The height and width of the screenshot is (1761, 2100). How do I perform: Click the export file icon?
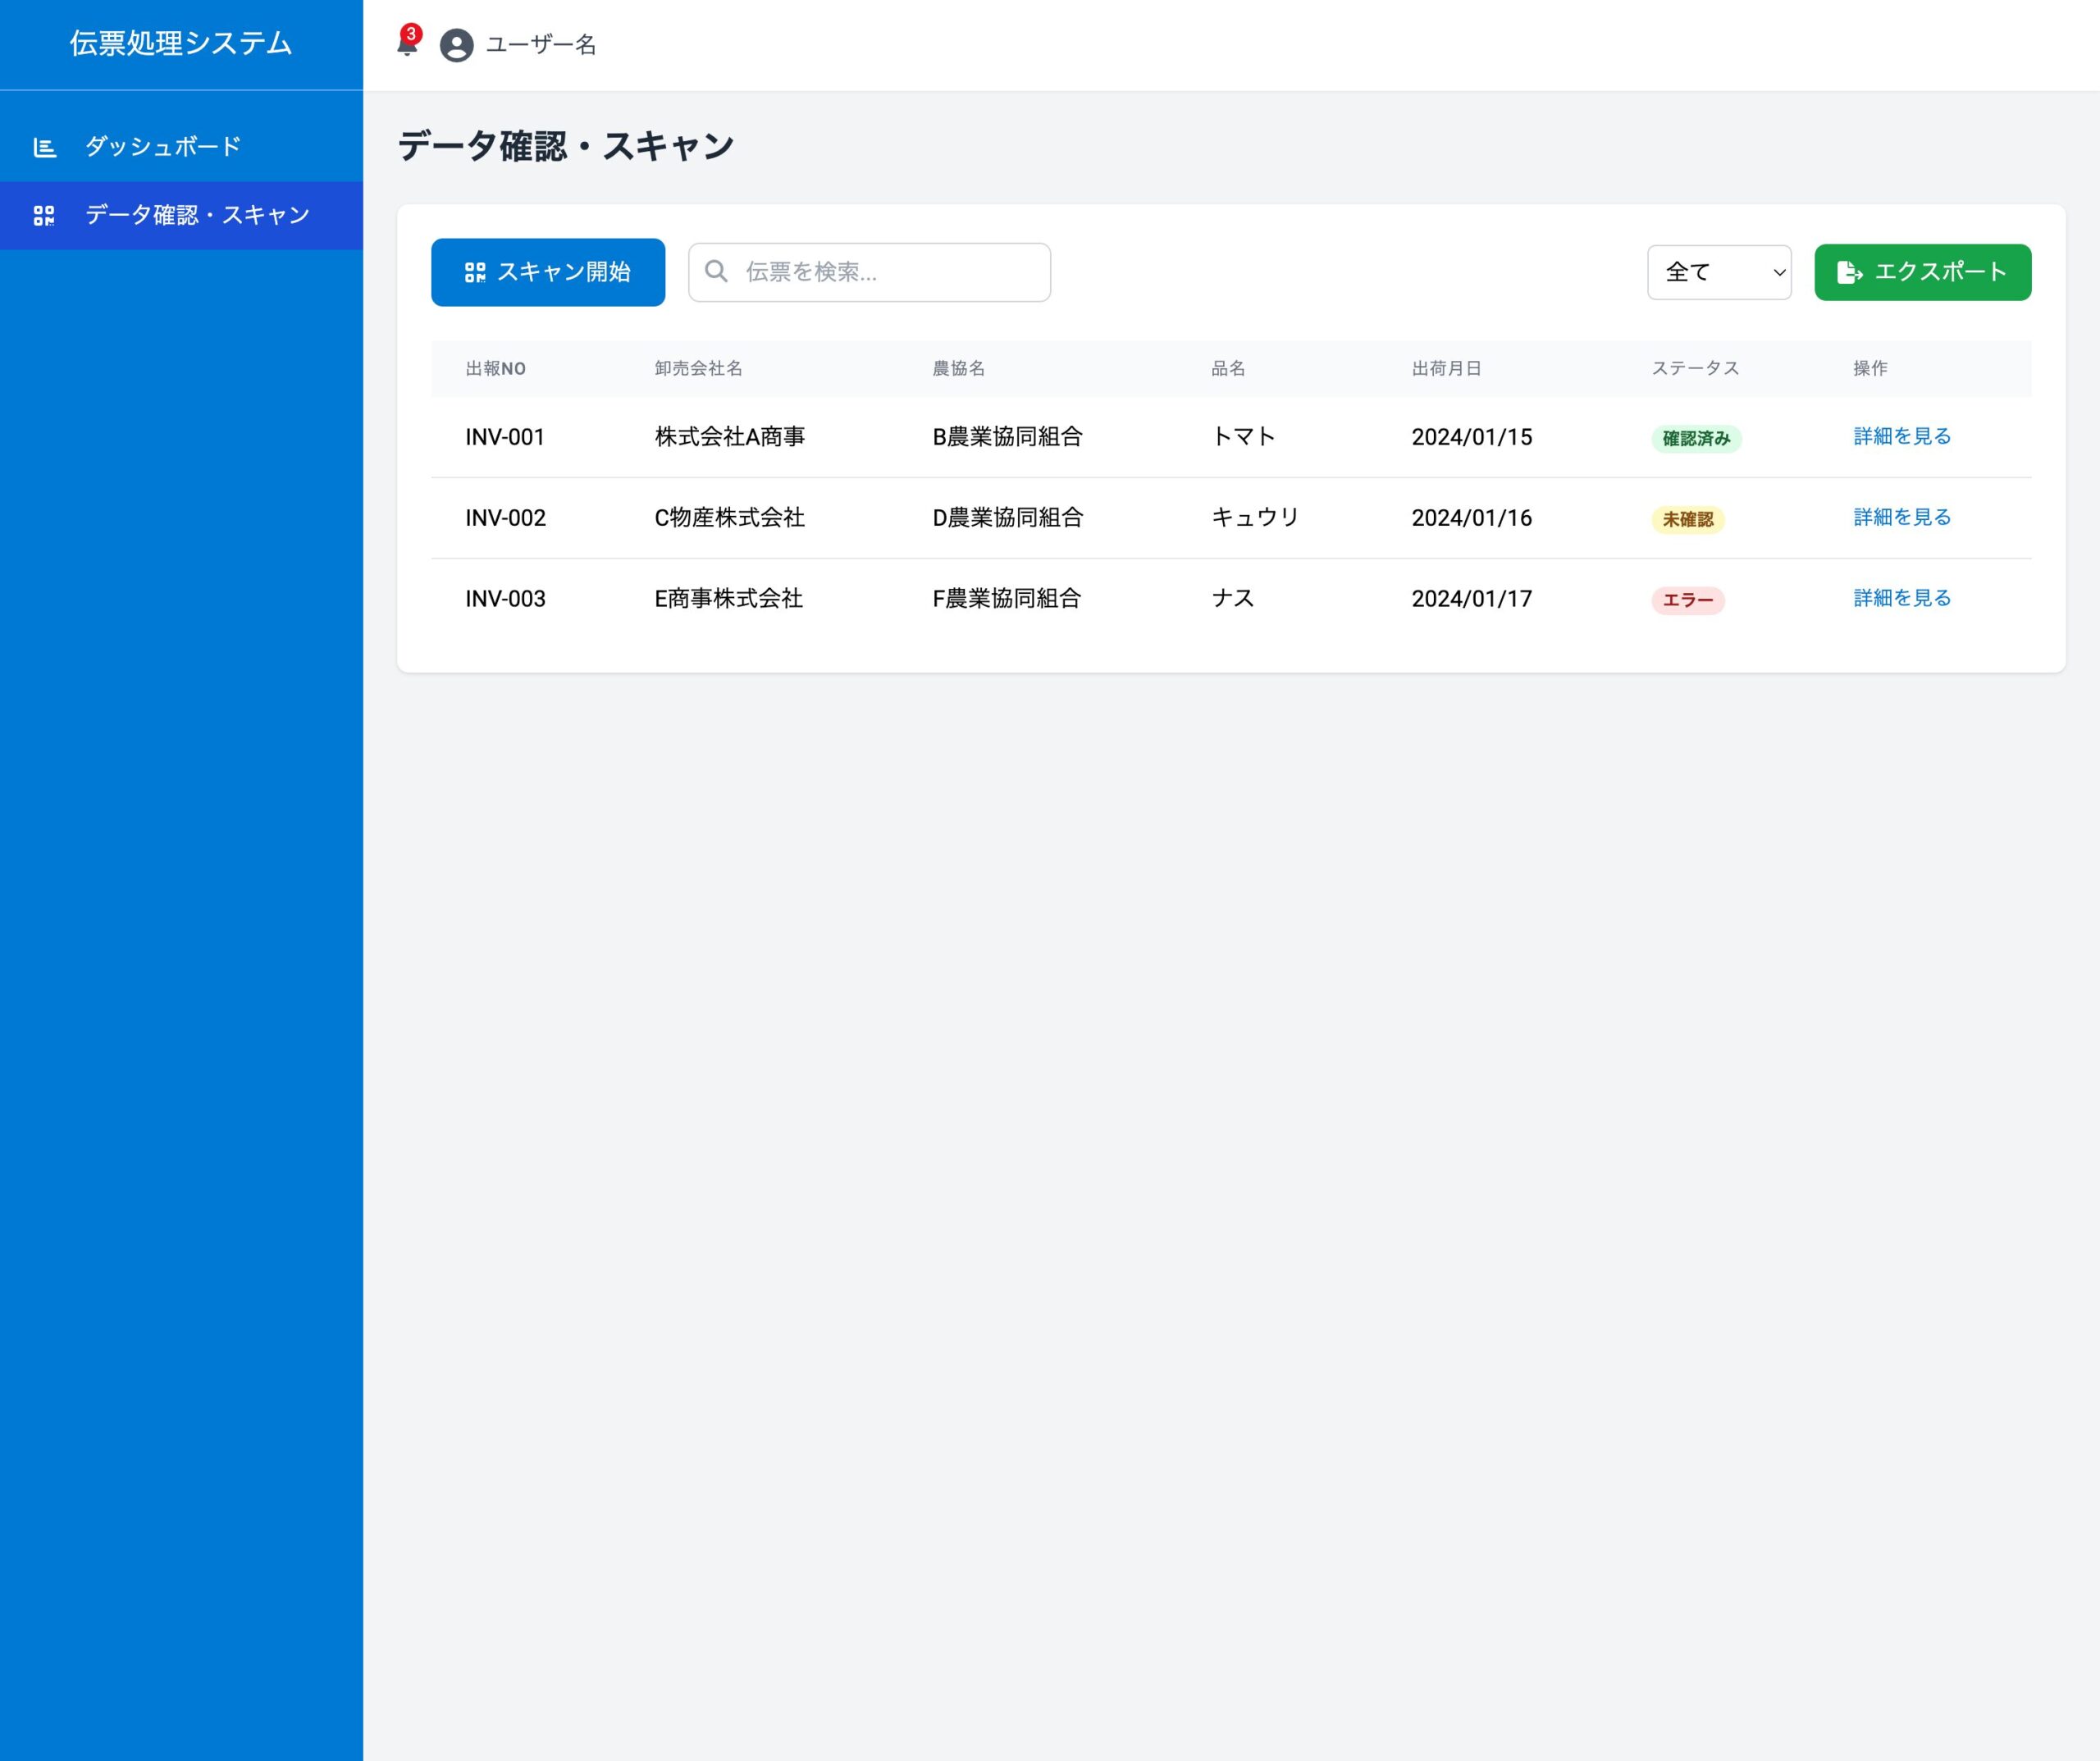tap(1849, 272)
